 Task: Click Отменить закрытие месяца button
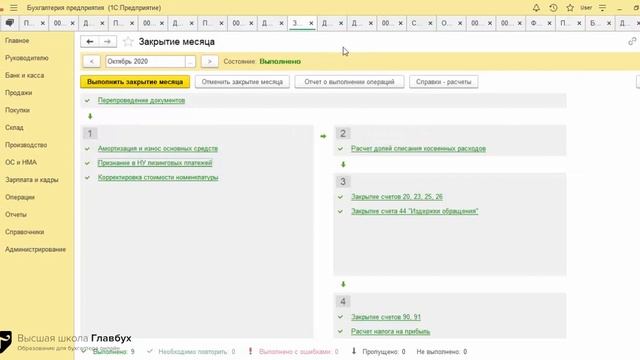point(242,82)
